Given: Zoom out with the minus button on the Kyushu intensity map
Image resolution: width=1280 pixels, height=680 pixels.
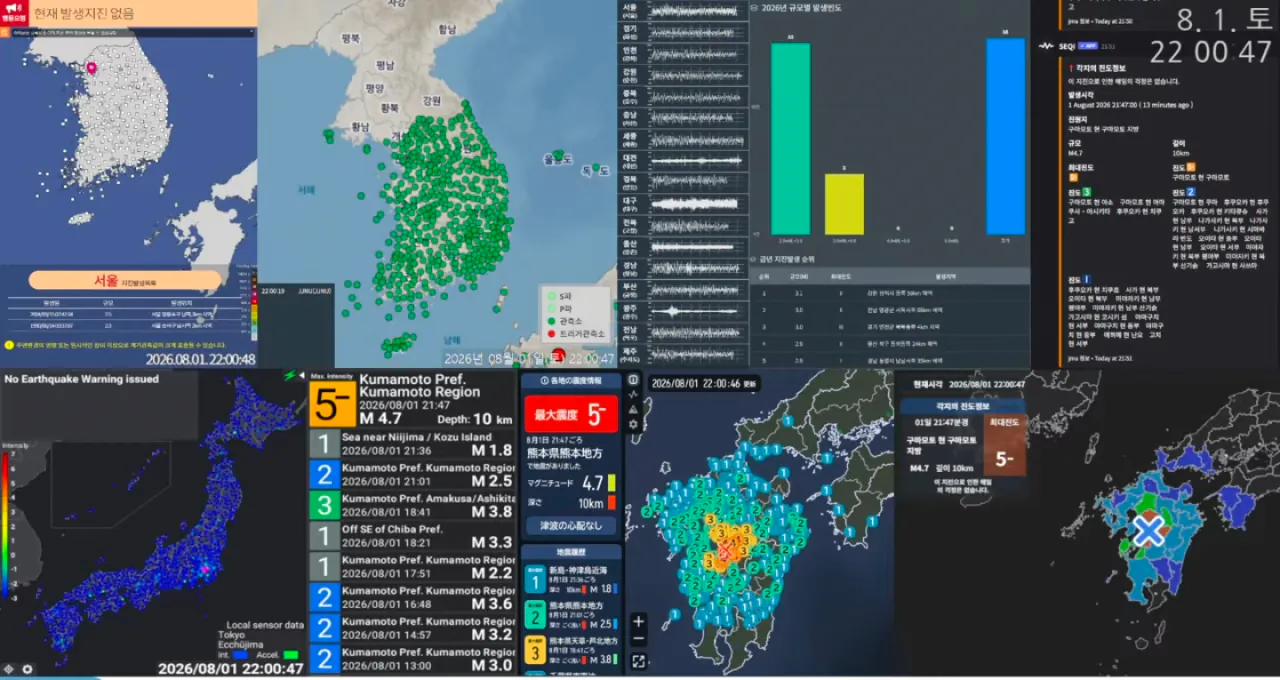Looking at the screenshot, I should [x=639, y=639].
